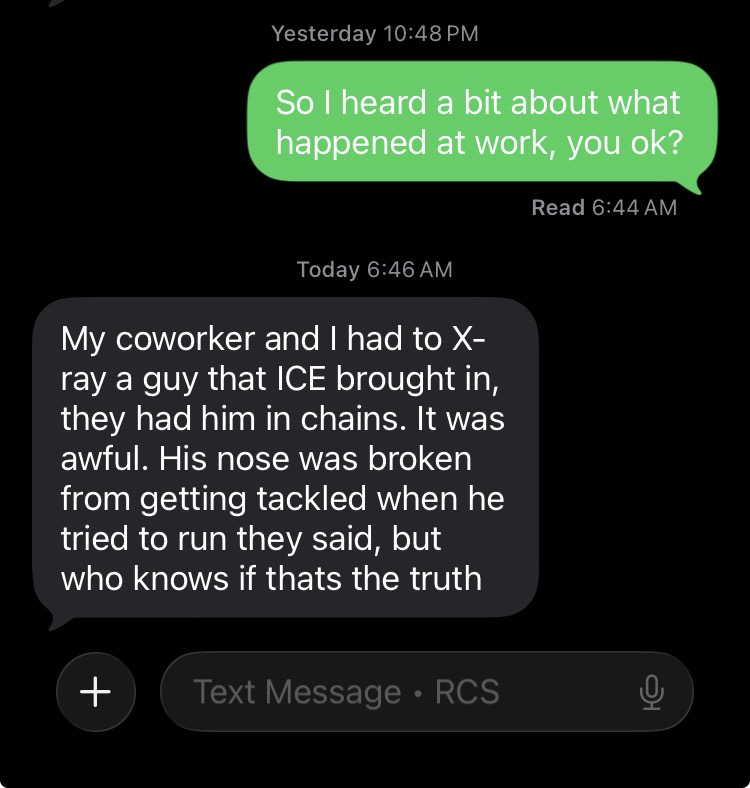750x788 pixels.
Task: Tap the Yesterday 10:48 PM timestamp
Action: click(x=375, y=34)
